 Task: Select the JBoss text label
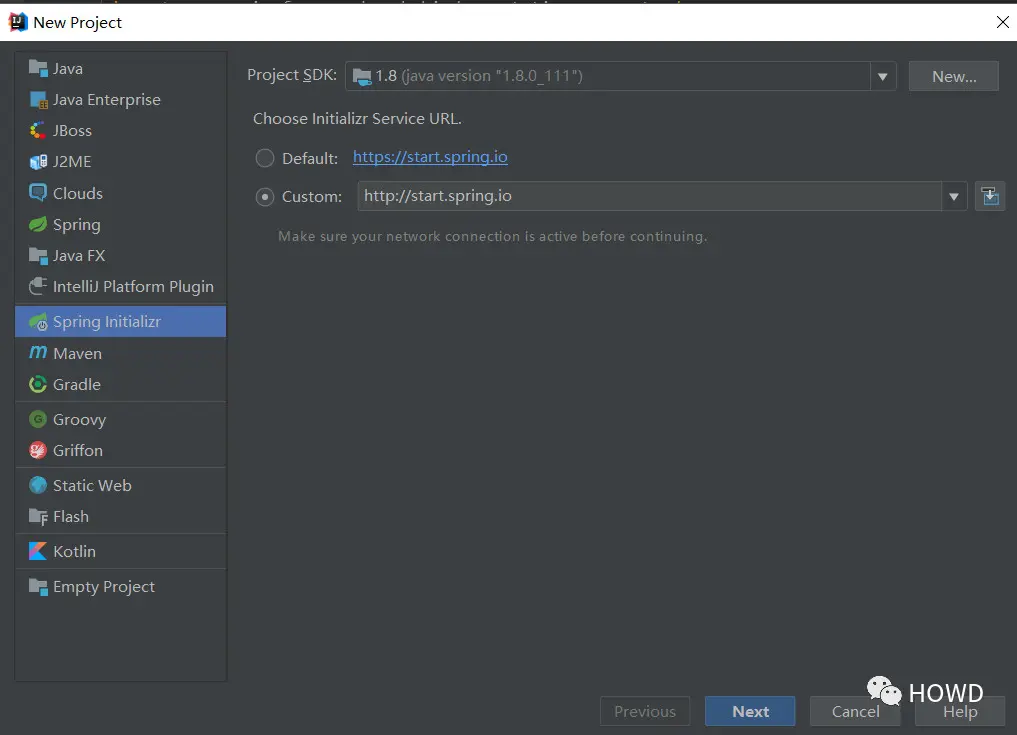tap(72, 131)
